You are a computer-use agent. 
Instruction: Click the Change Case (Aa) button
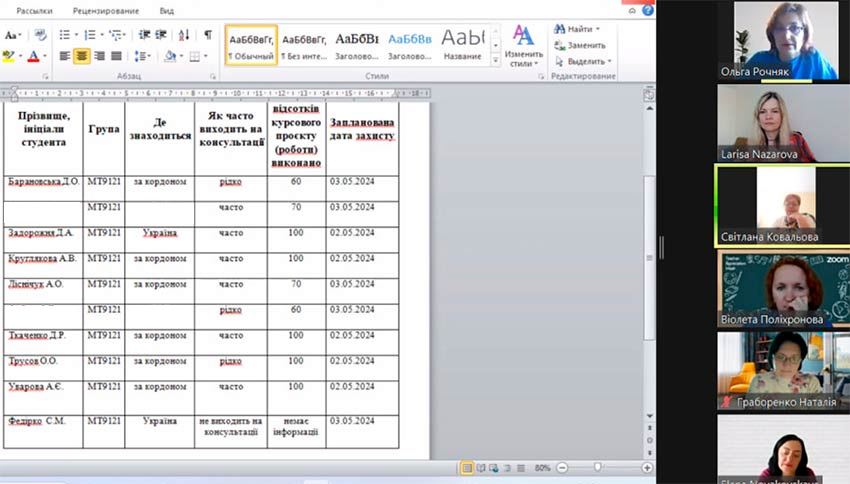click(x=12, y=36)
